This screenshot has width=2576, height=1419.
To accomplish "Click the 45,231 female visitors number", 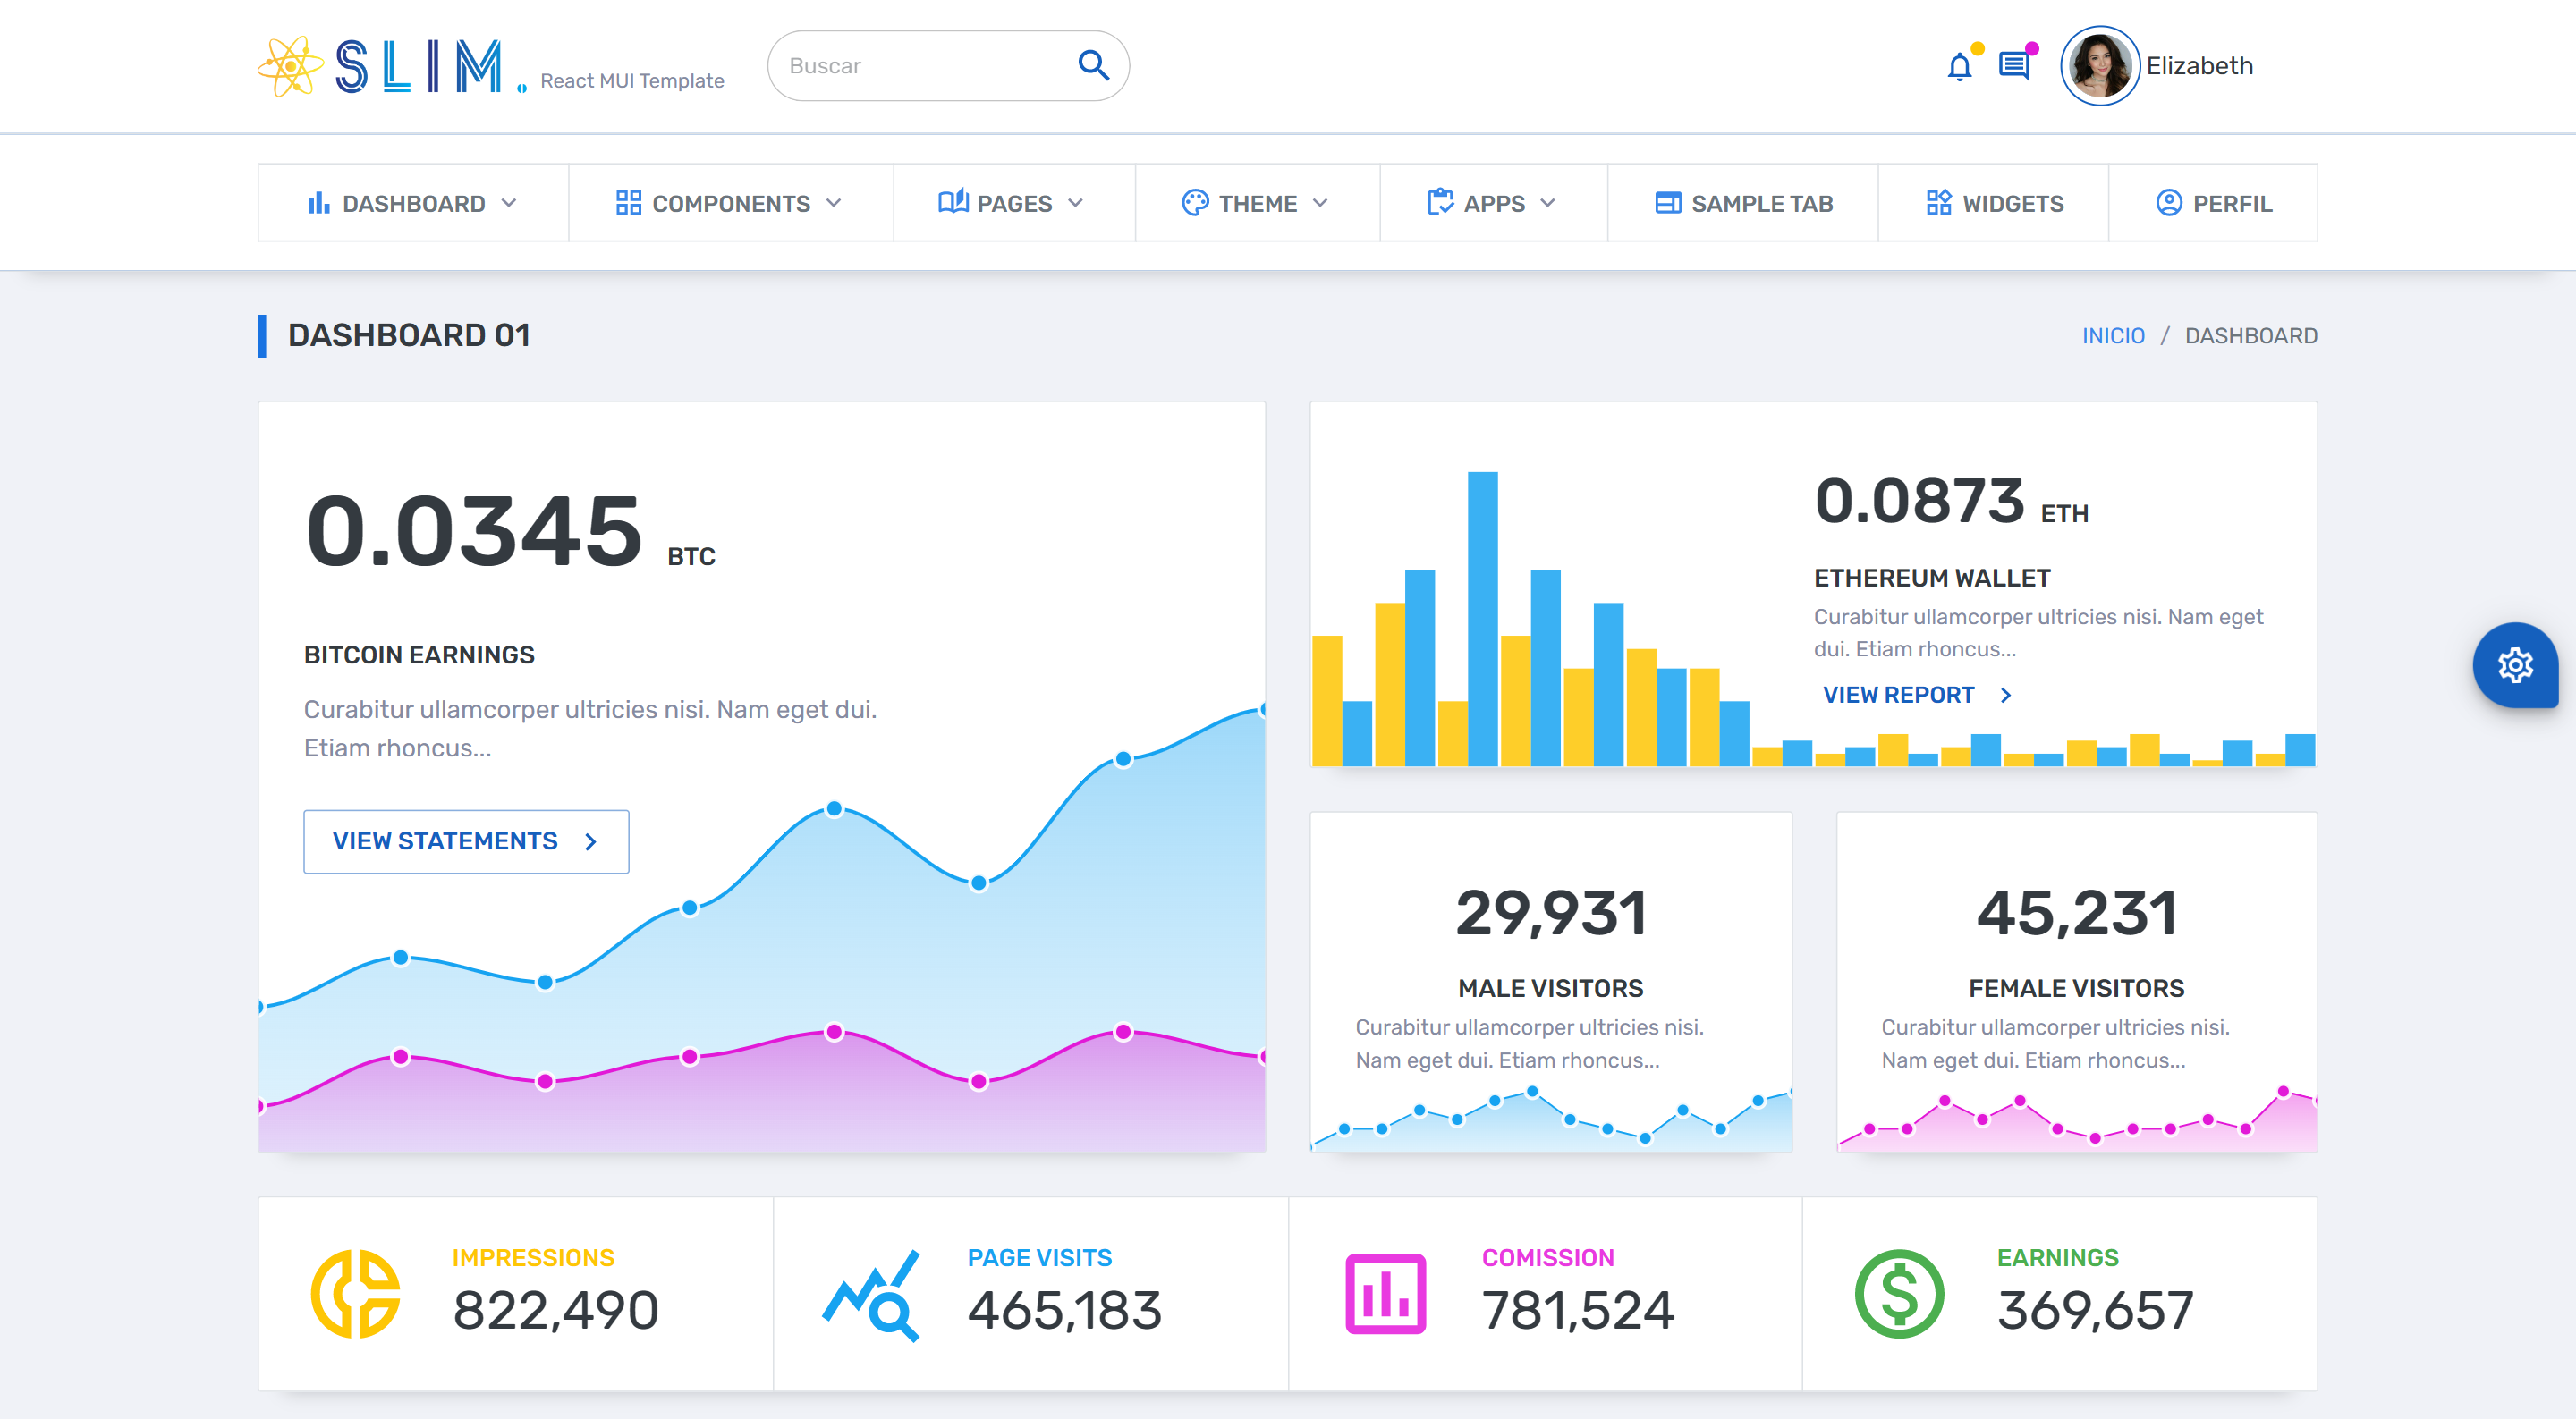I will click(2076, 914).
